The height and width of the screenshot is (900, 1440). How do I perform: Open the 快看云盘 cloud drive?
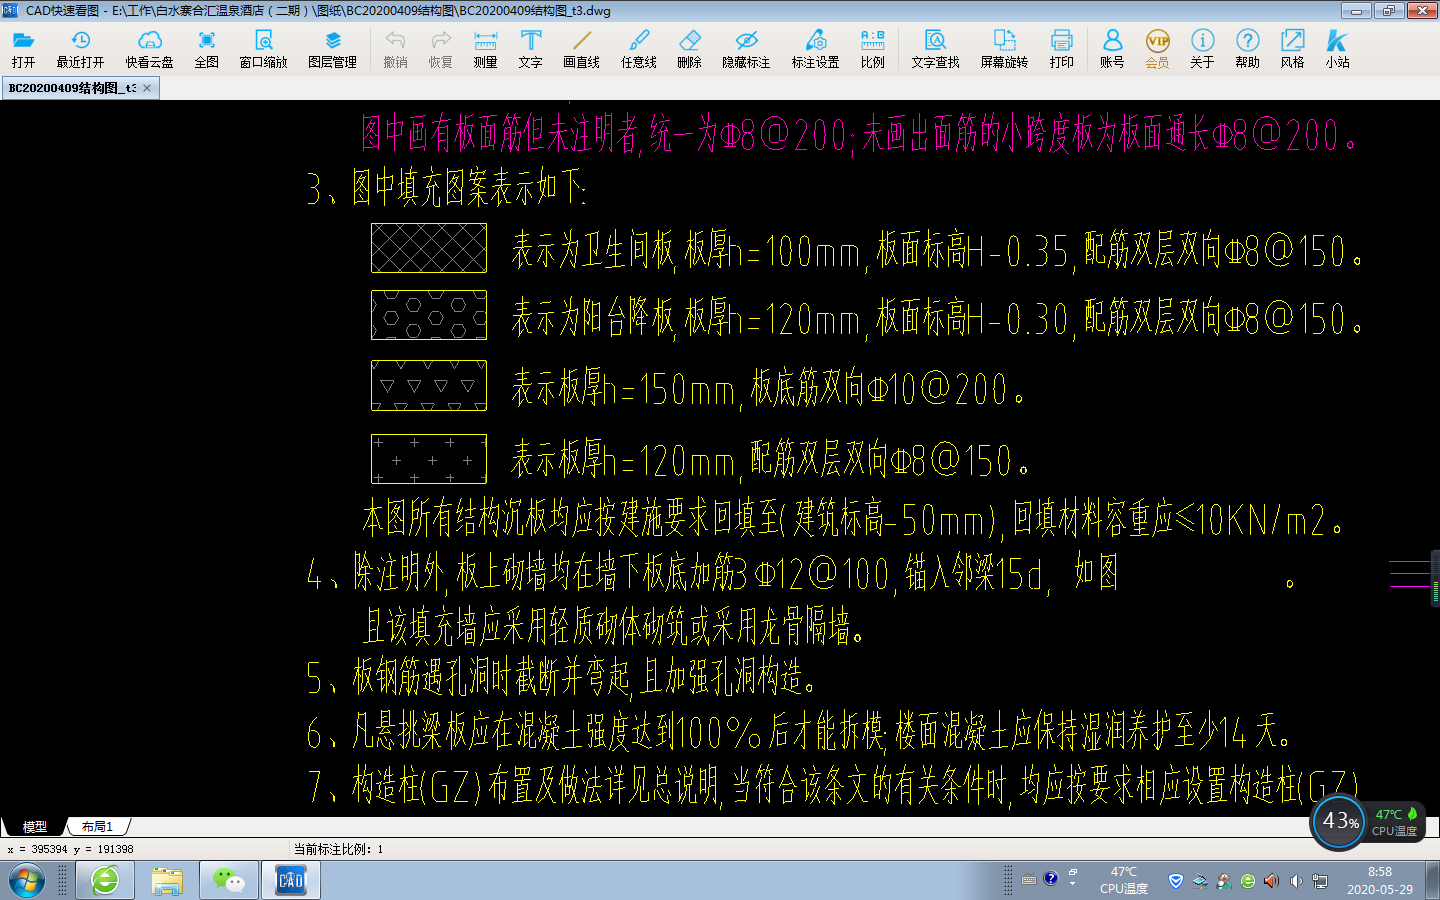(x=149, y=48)
